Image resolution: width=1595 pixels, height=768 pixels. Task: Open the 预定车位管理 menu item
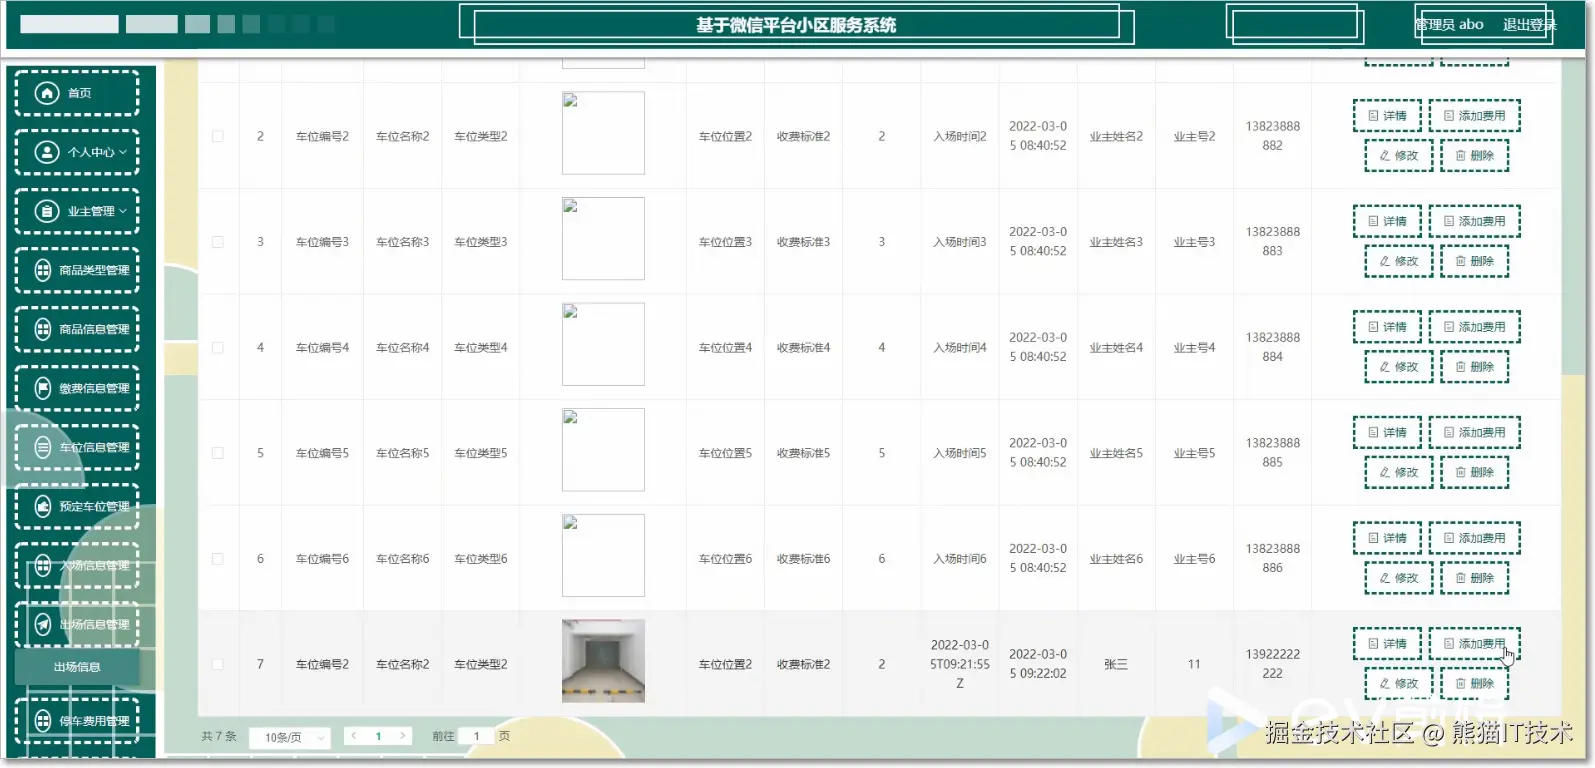pyautogui.click(x=77, y=506)
